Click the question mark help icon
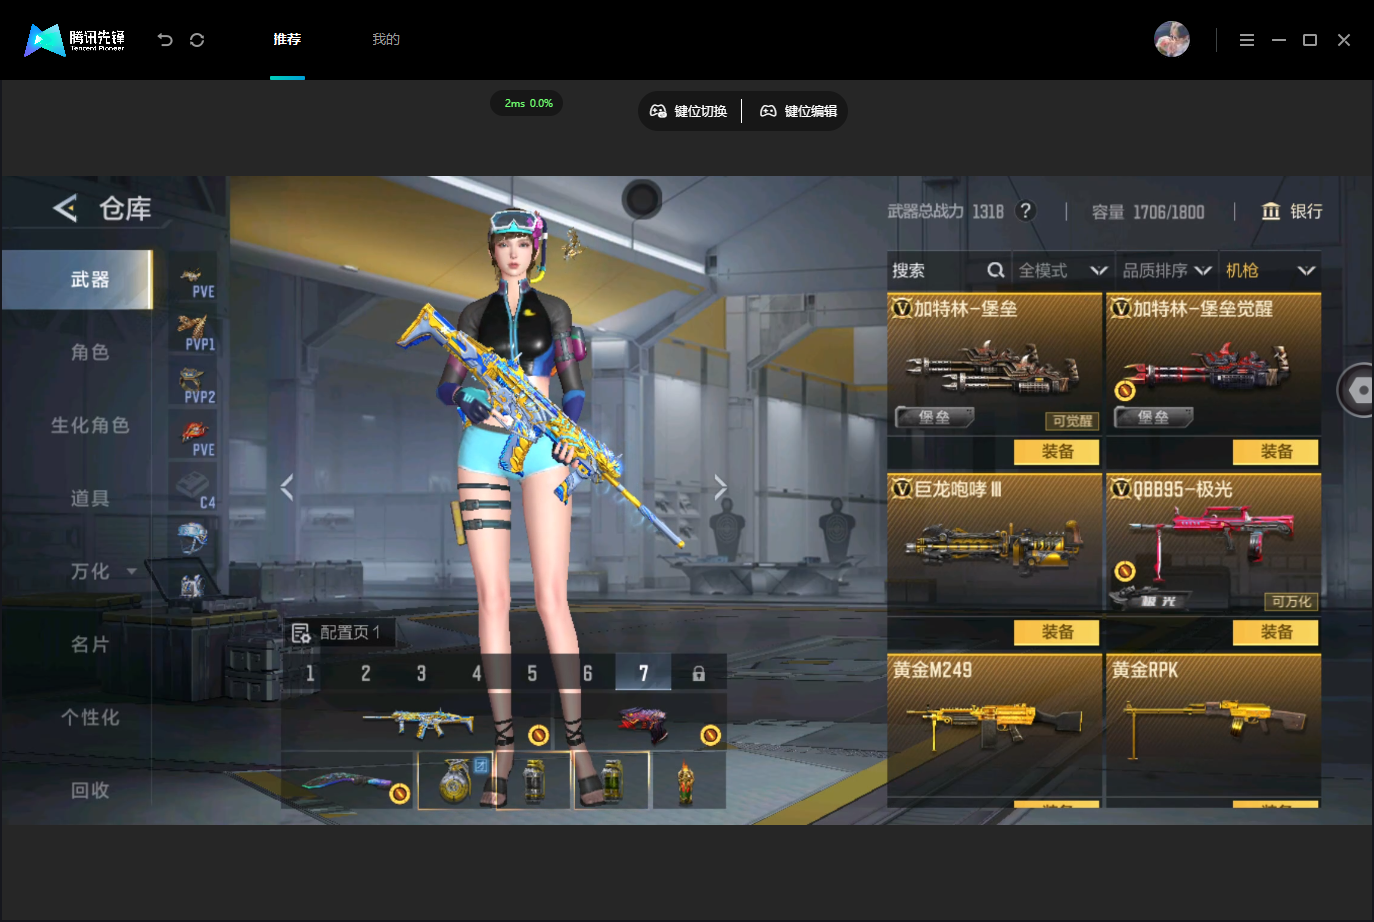This screenshot has height=922, width=1374. coord(1025,211)
